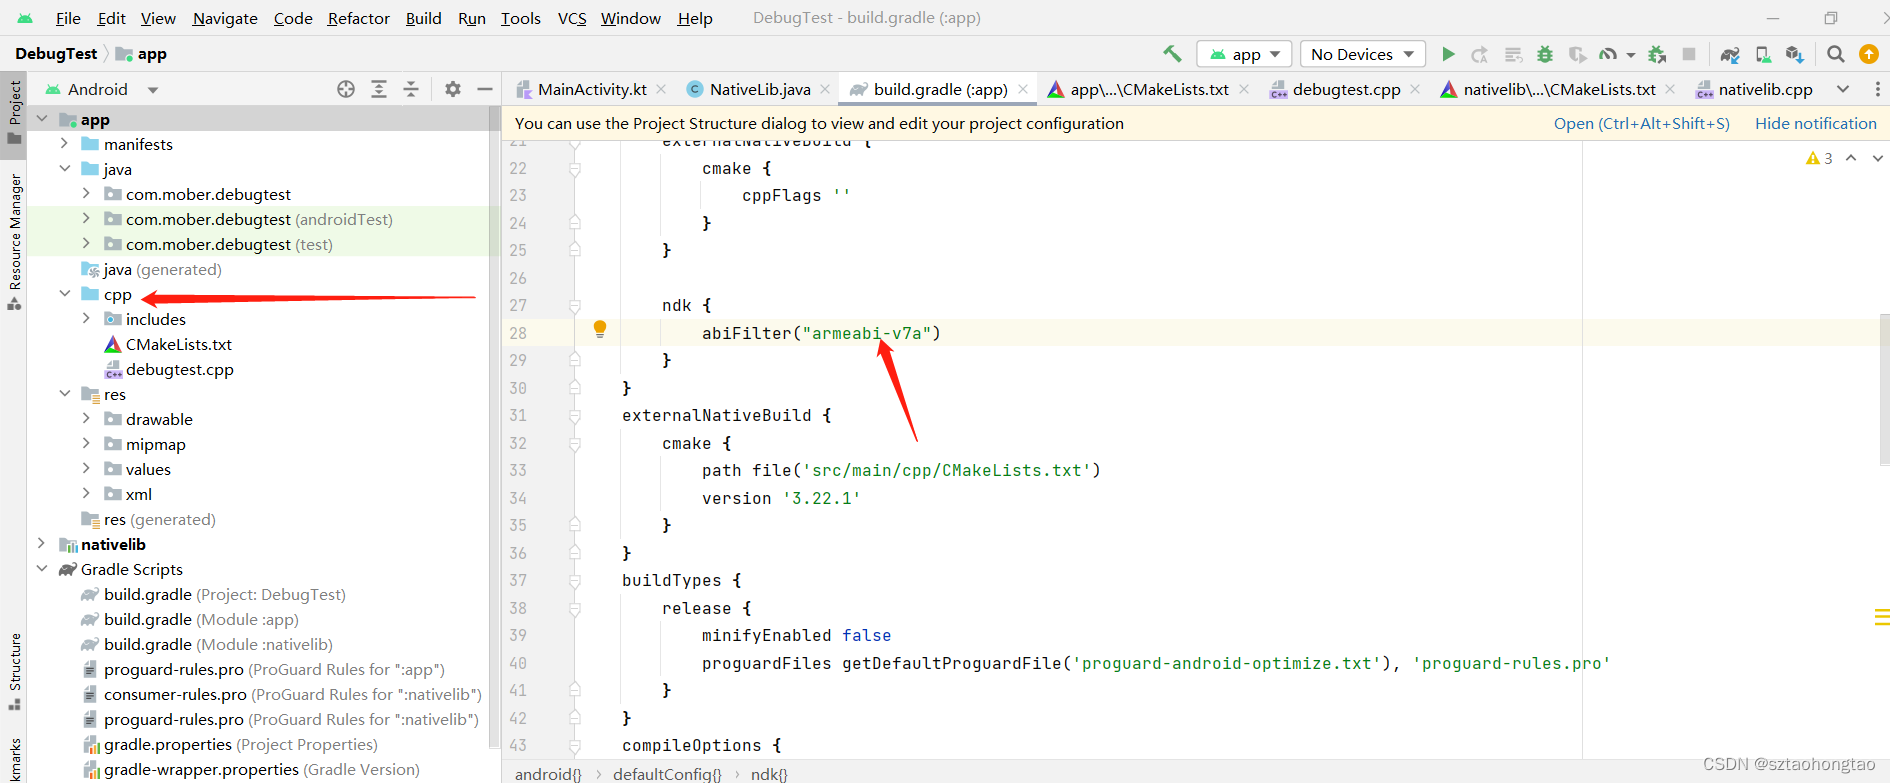Open the Android view selector dropdown

coord(101,89)
